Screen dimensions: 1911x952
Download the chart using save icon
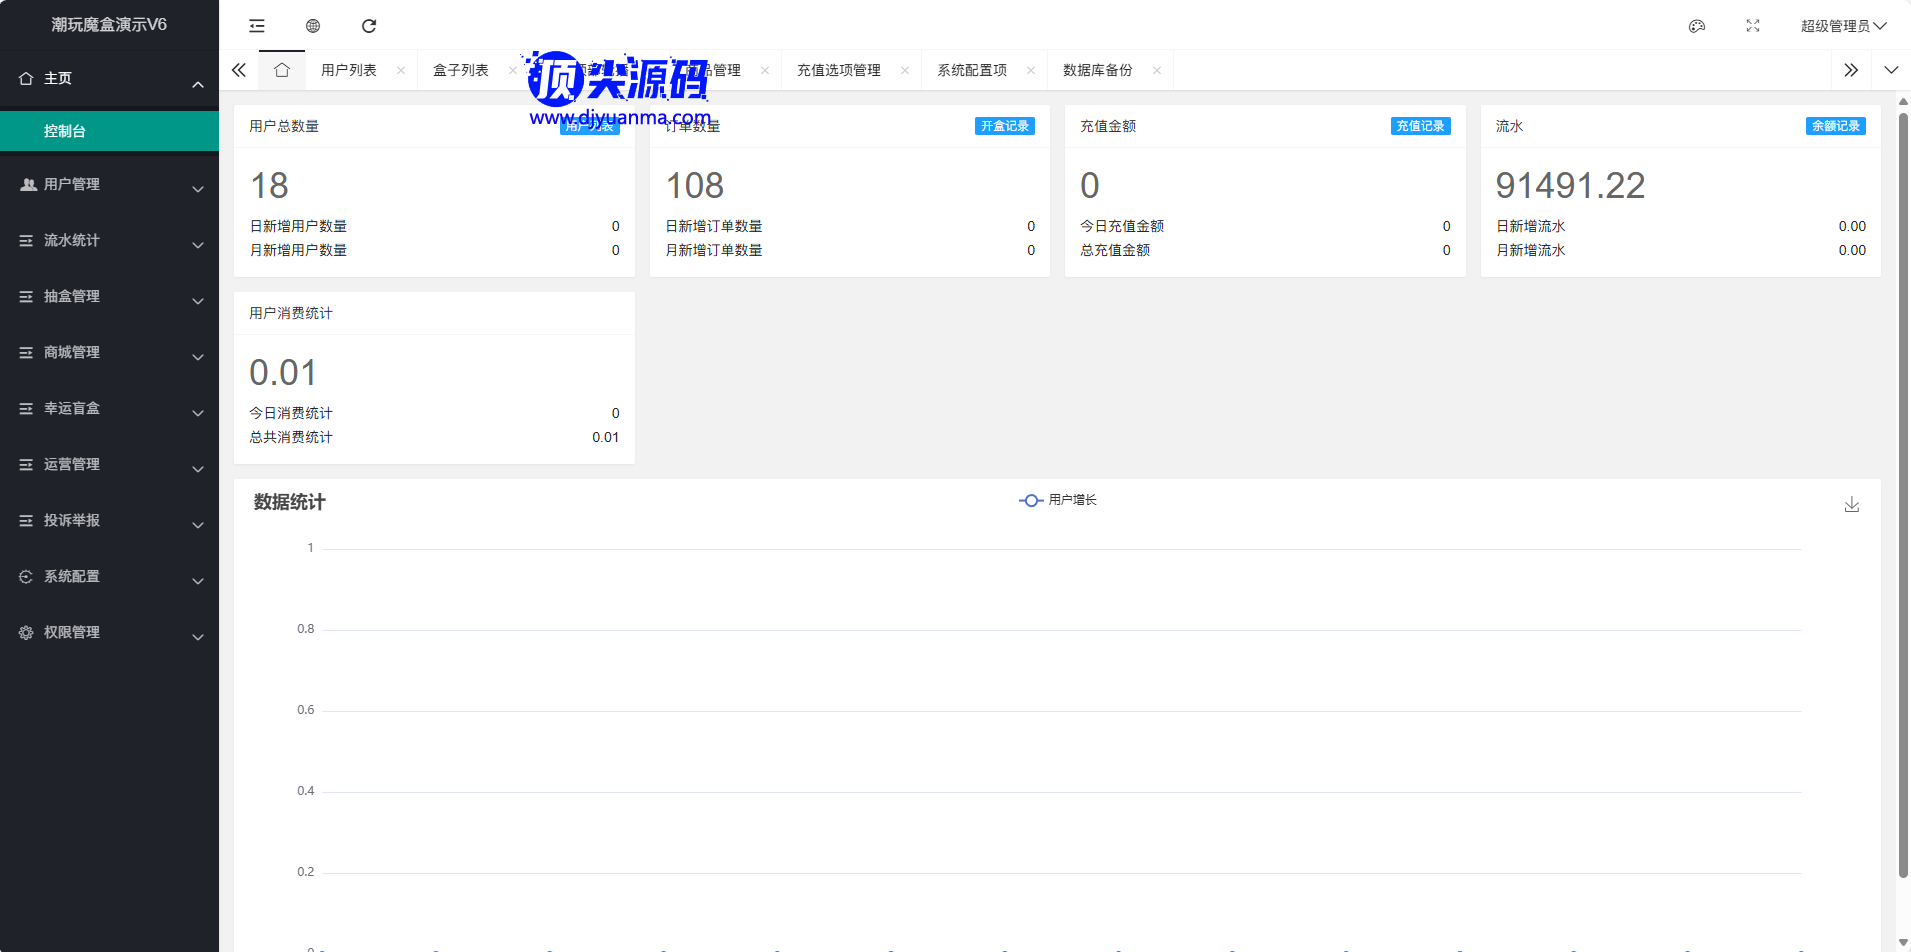[1852, 505]
